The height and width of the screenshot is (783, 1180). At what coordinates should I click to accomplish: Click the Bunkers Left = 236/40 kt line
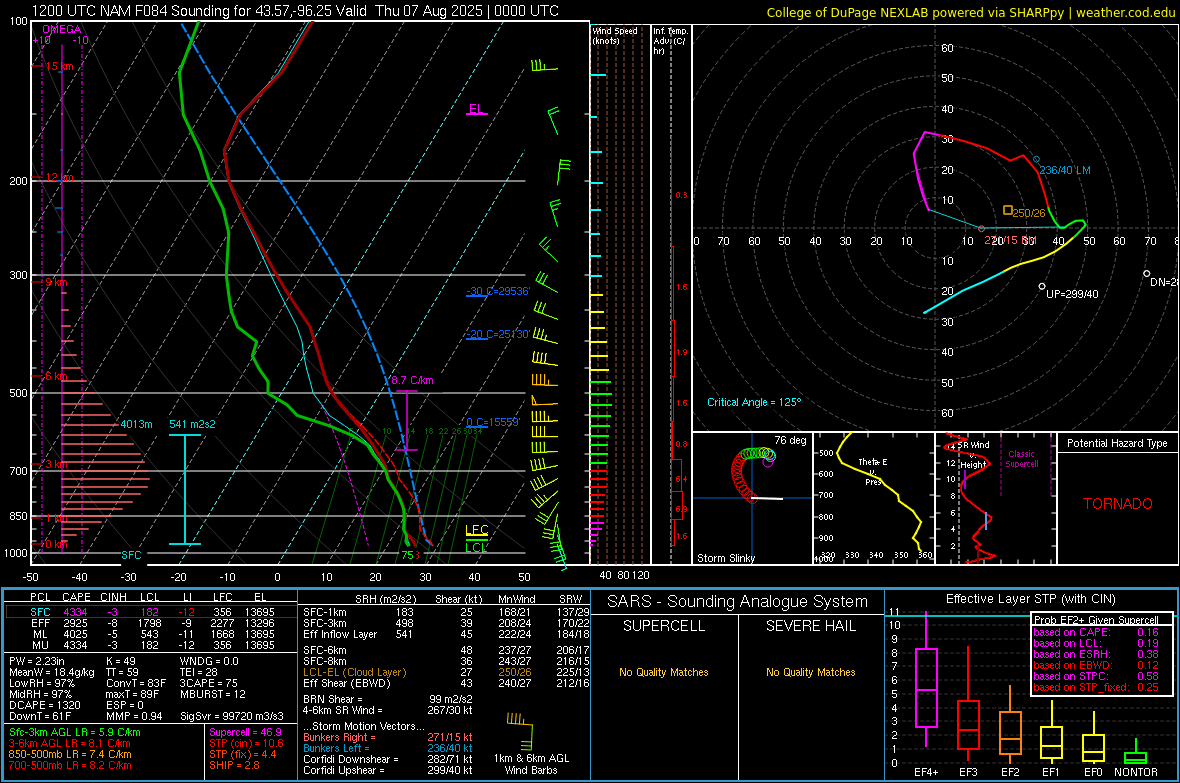click(x=388, y=748)
